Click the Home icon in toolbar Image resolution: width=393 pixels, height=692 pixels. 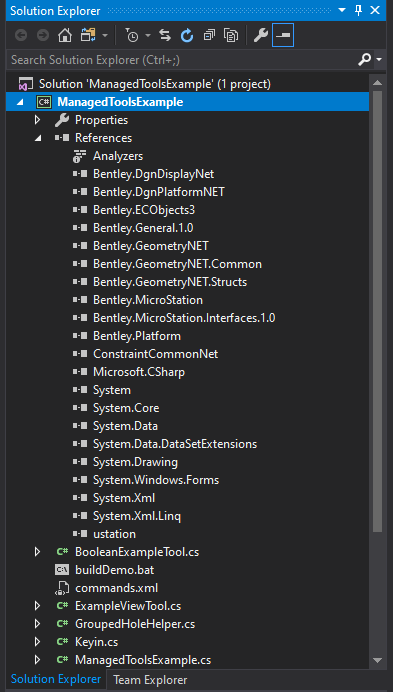tap(65, 36)
